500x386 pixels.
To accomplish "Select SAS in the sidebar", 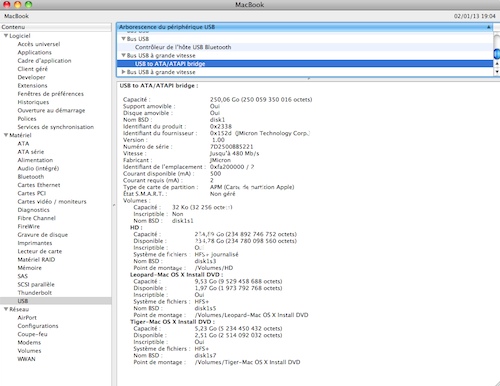I will (x=23, y=276).
